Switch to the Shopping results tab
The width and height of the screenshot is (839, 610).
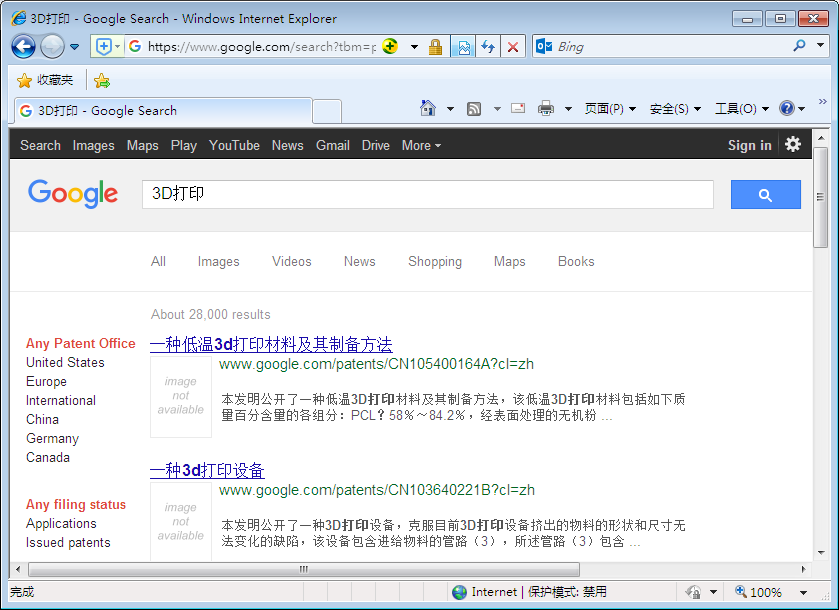coord(435,262)
